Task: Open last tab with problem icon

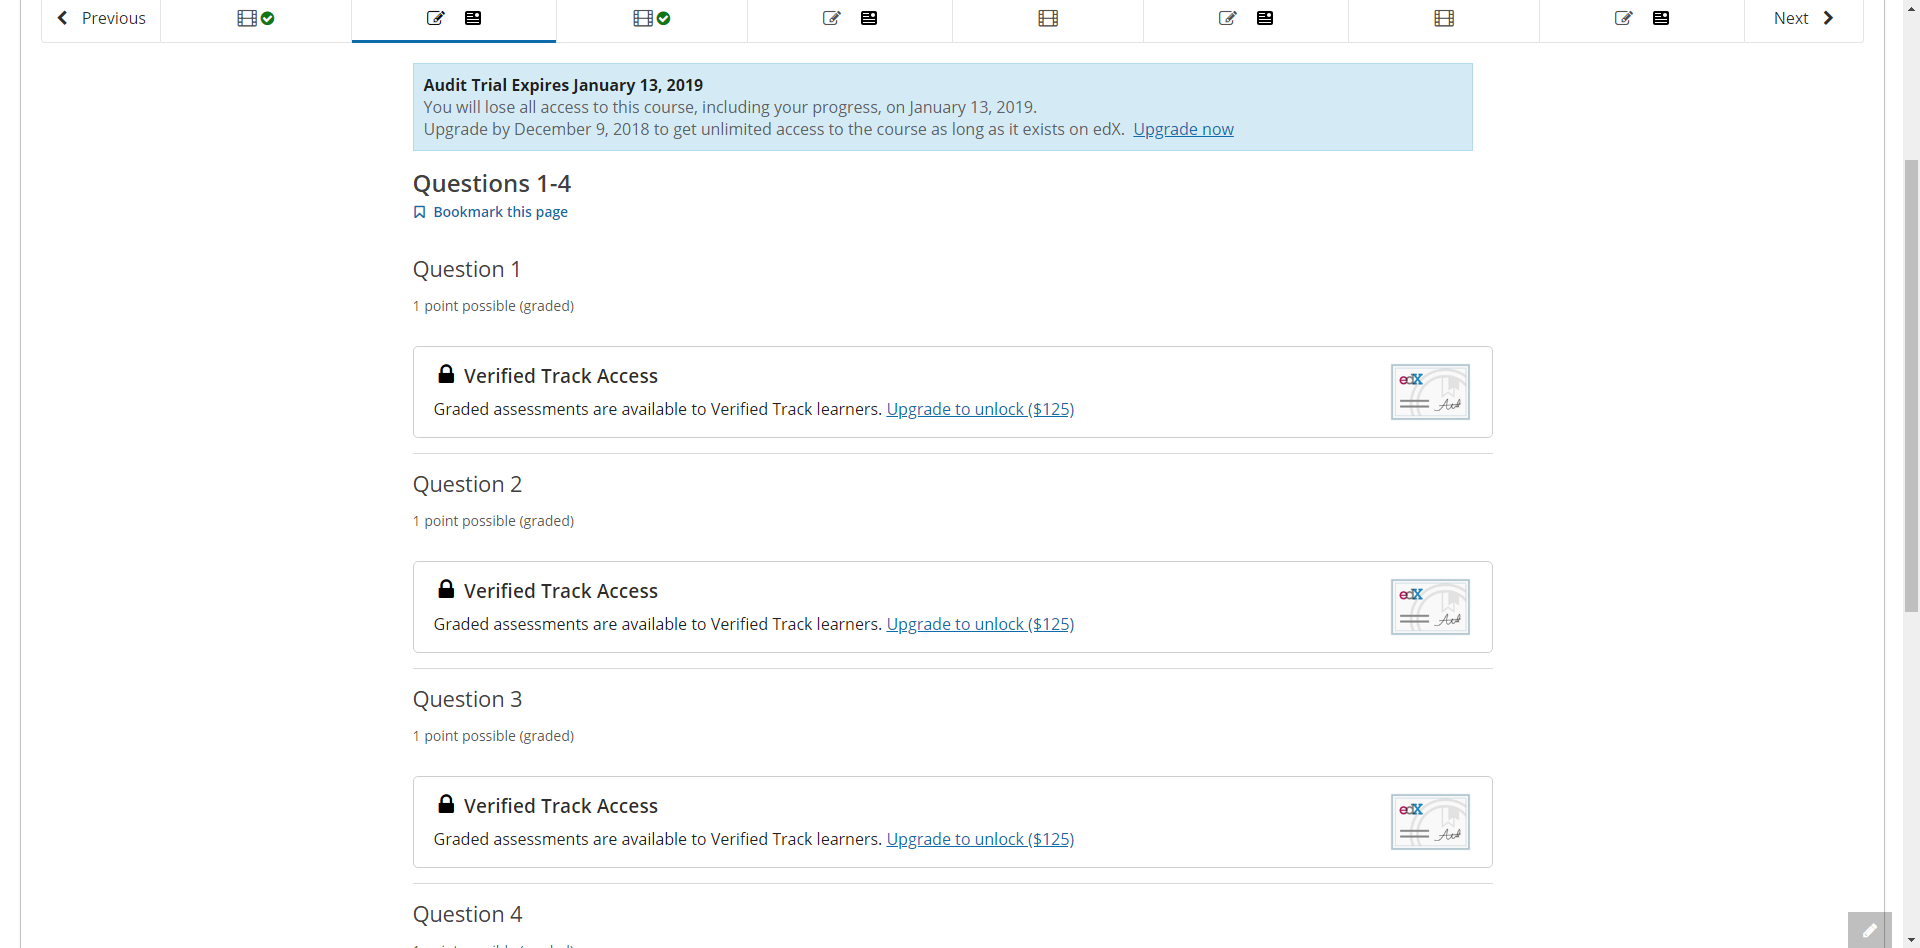Action: pyautogui.click(x=1642, y=19)
